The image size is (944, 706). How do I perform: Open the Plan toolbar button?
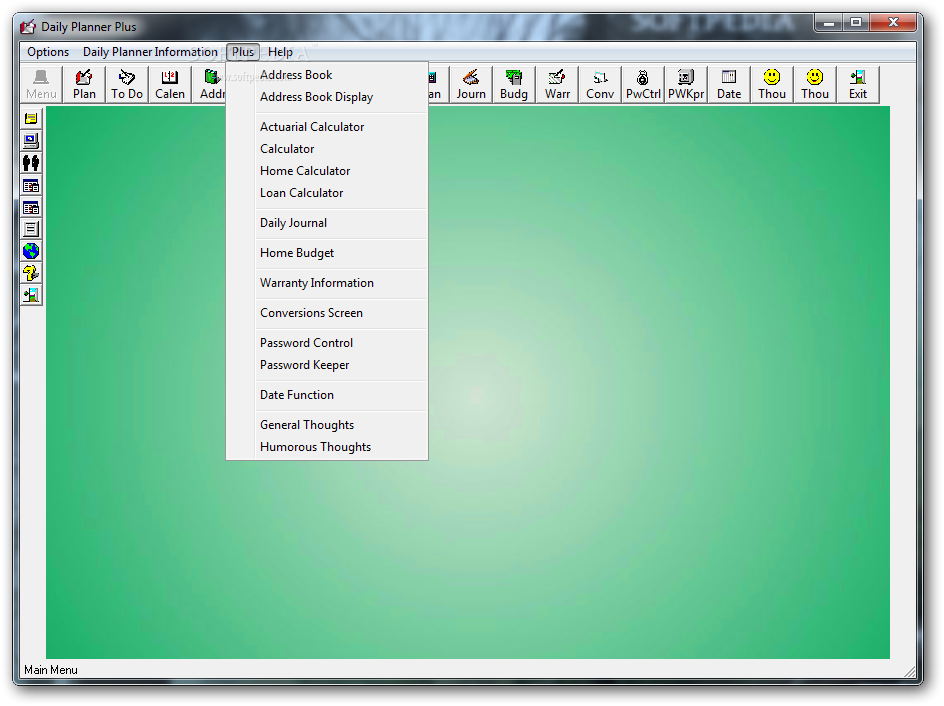tap(84, 84)
